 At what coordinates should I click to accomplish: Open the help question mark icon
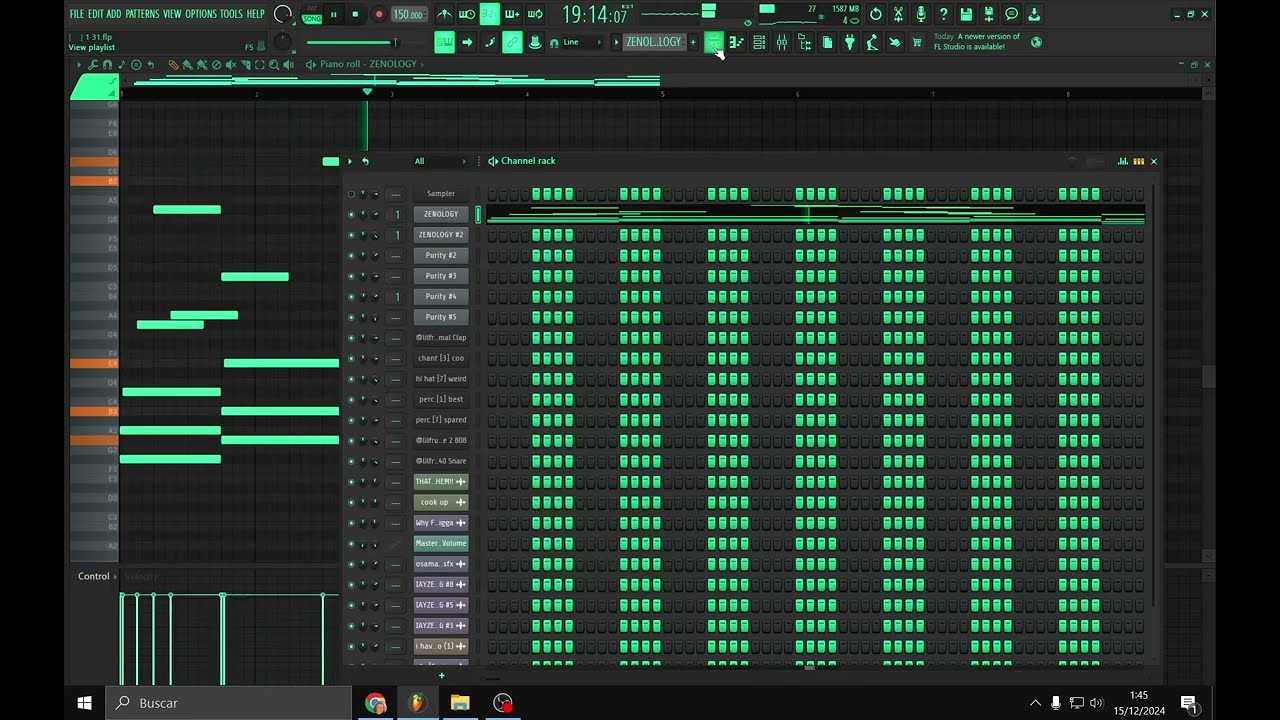pos(943,14)
